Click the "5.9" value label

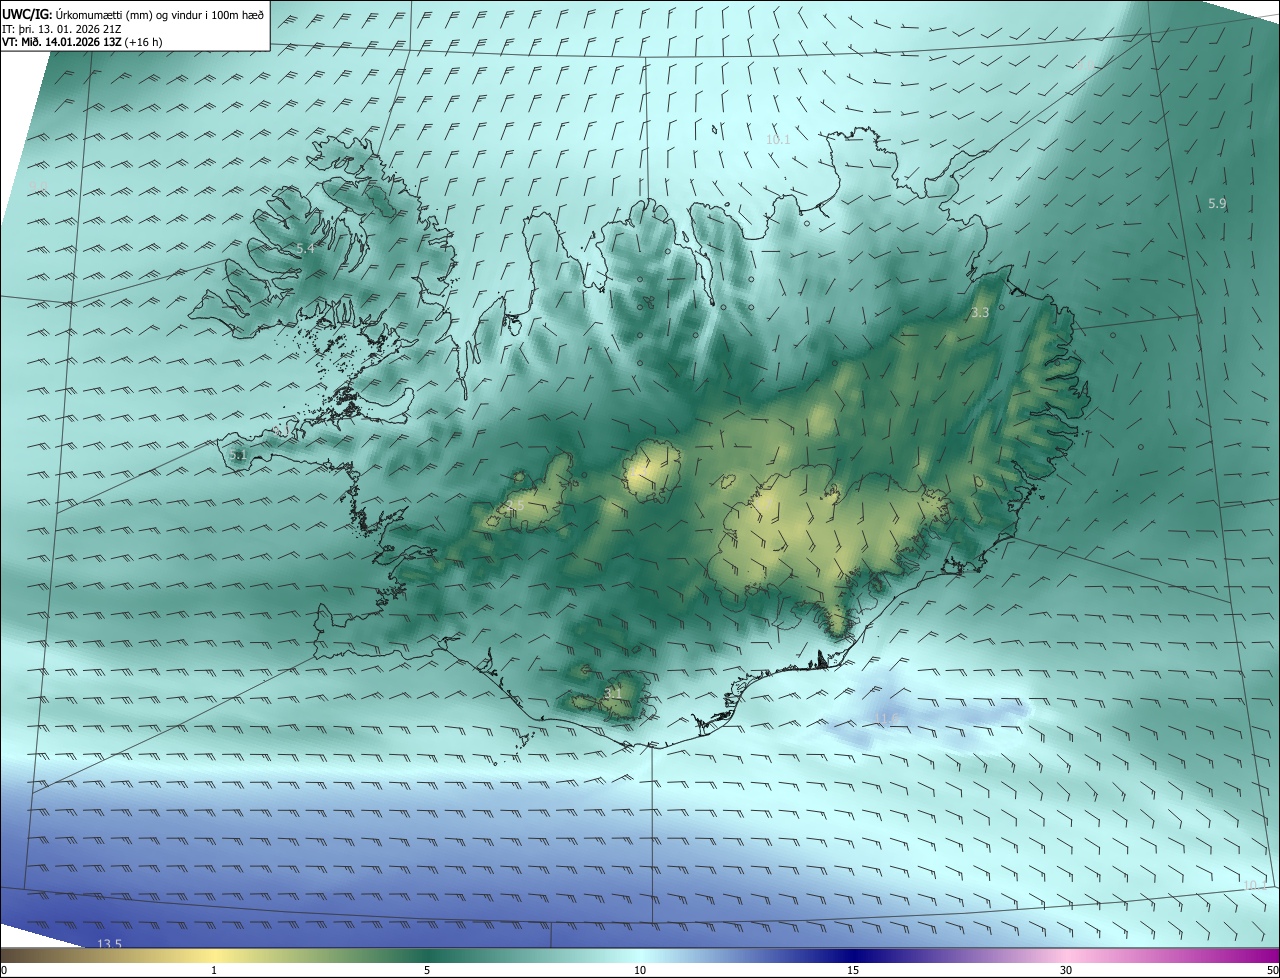point(1217,204)
